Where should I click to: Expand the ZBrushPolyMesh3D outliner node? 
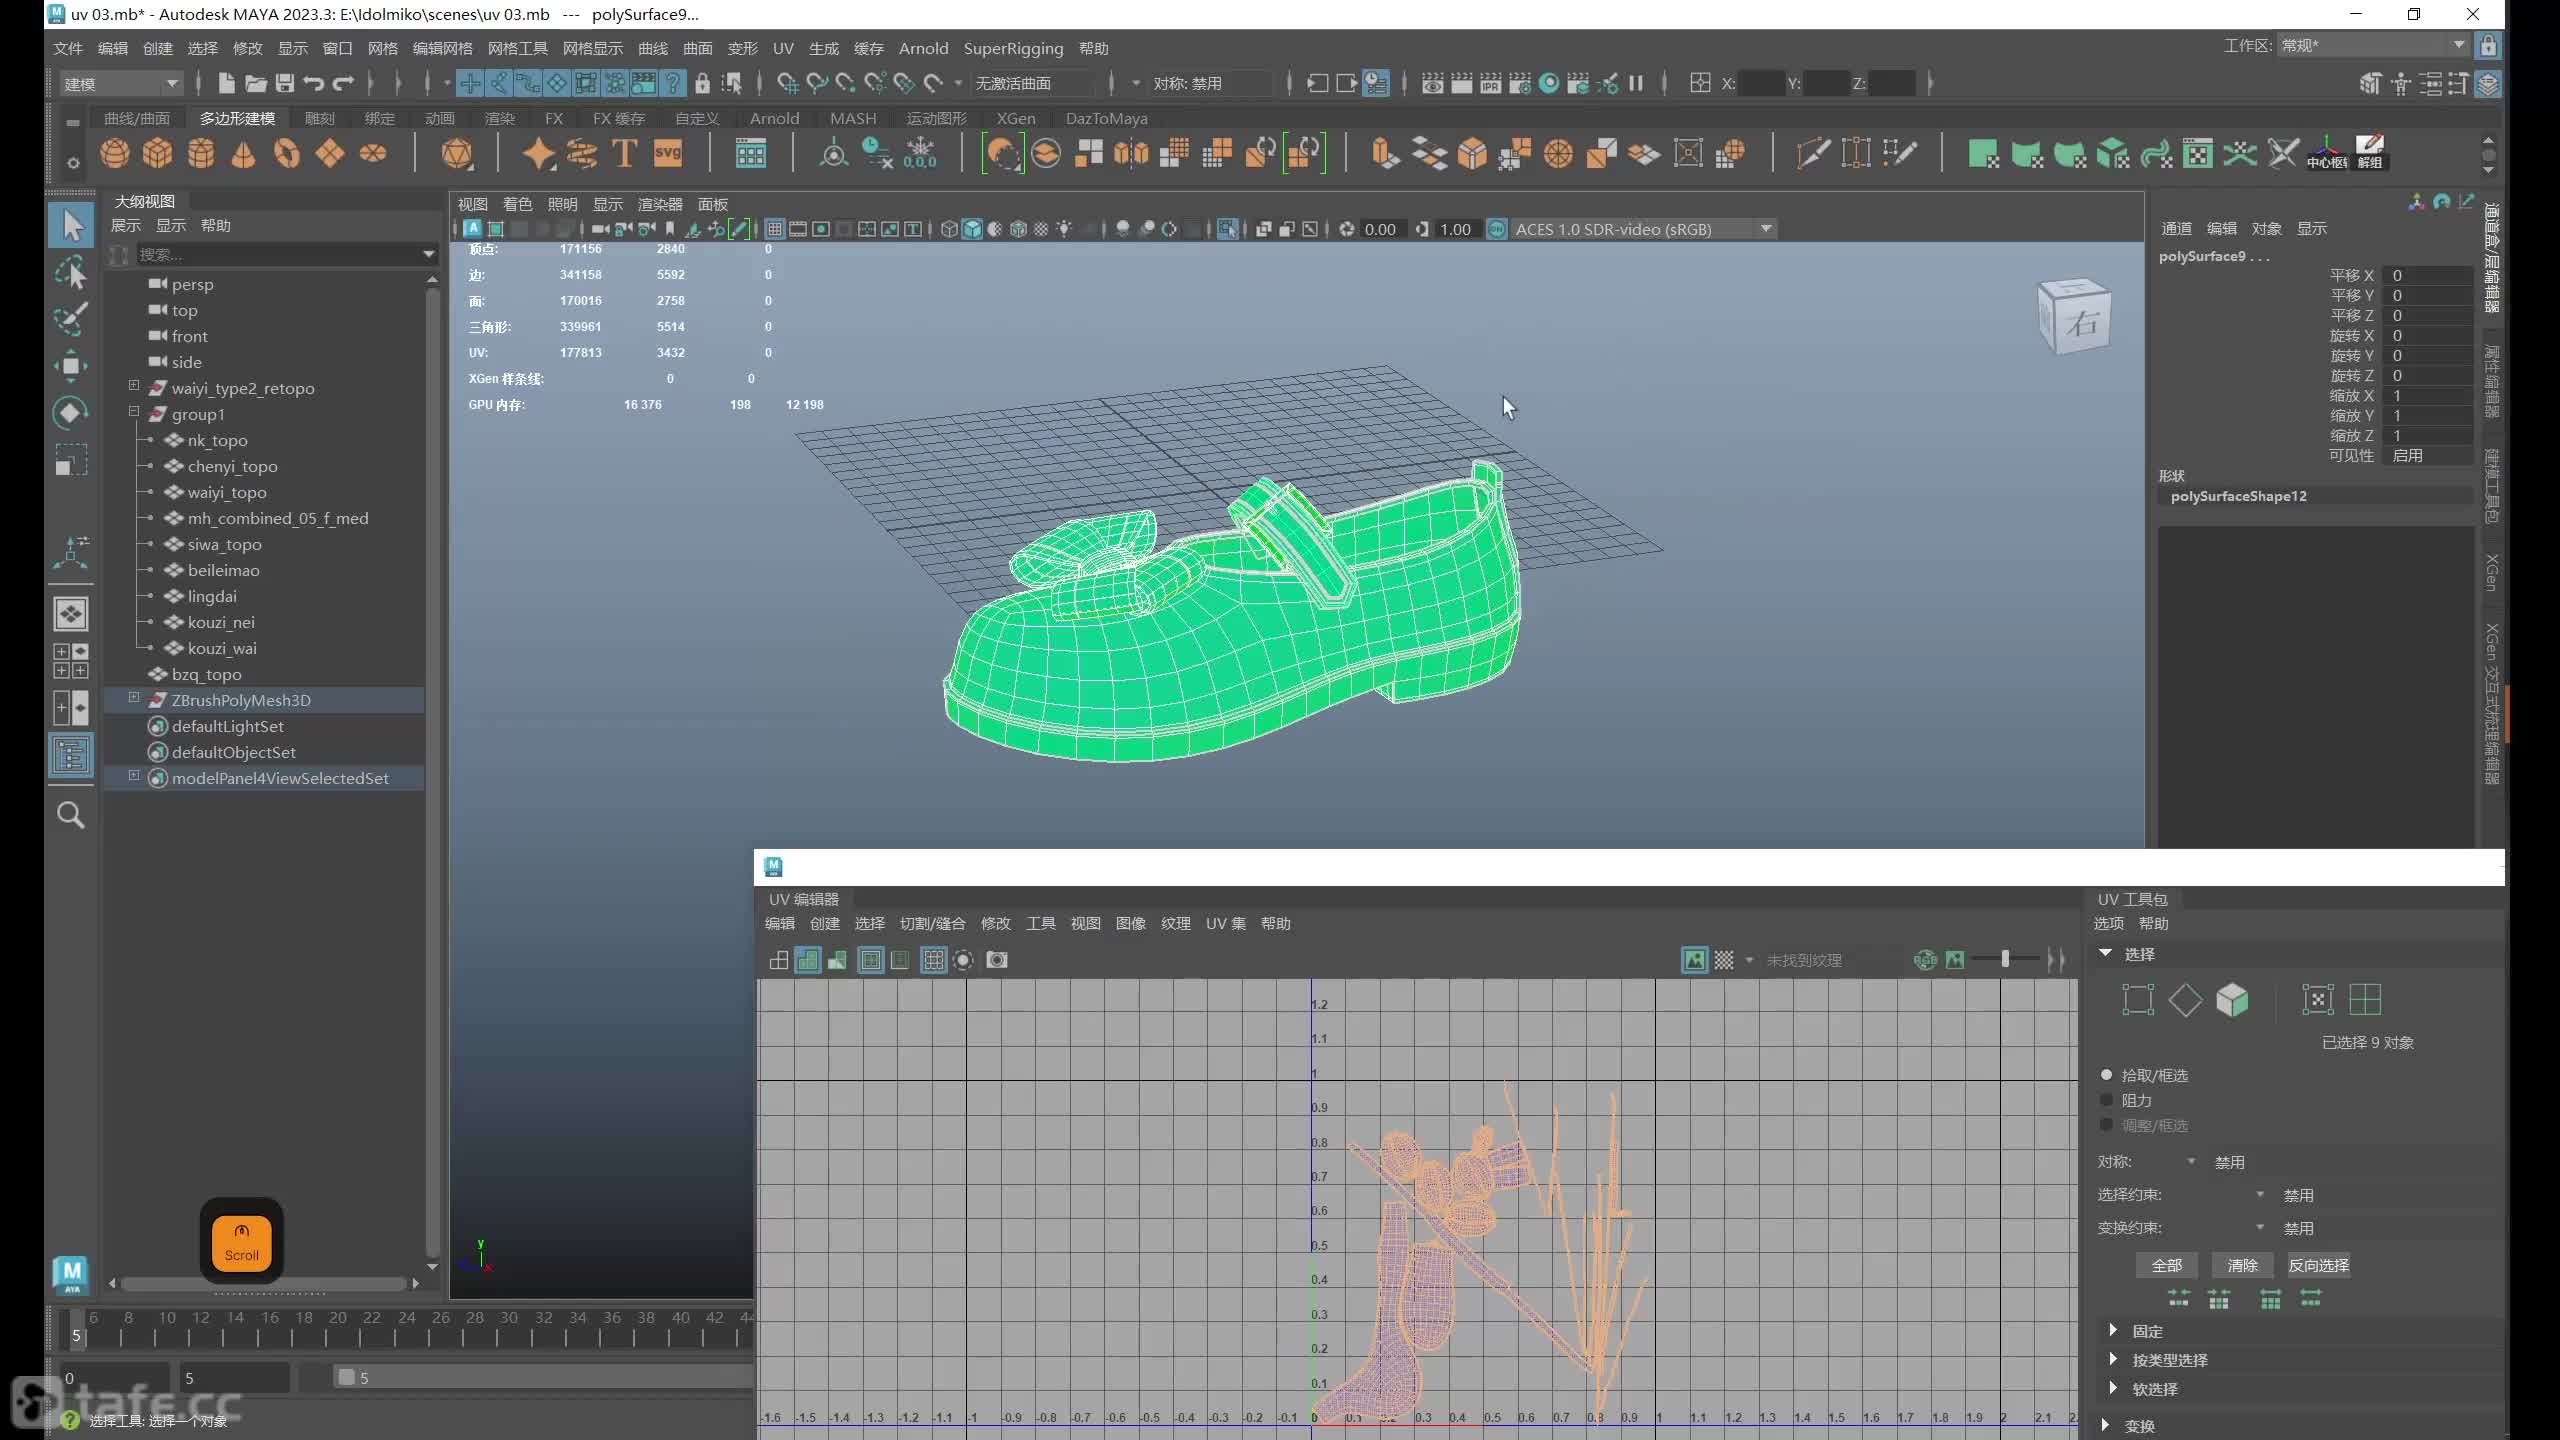coord(134,698)
